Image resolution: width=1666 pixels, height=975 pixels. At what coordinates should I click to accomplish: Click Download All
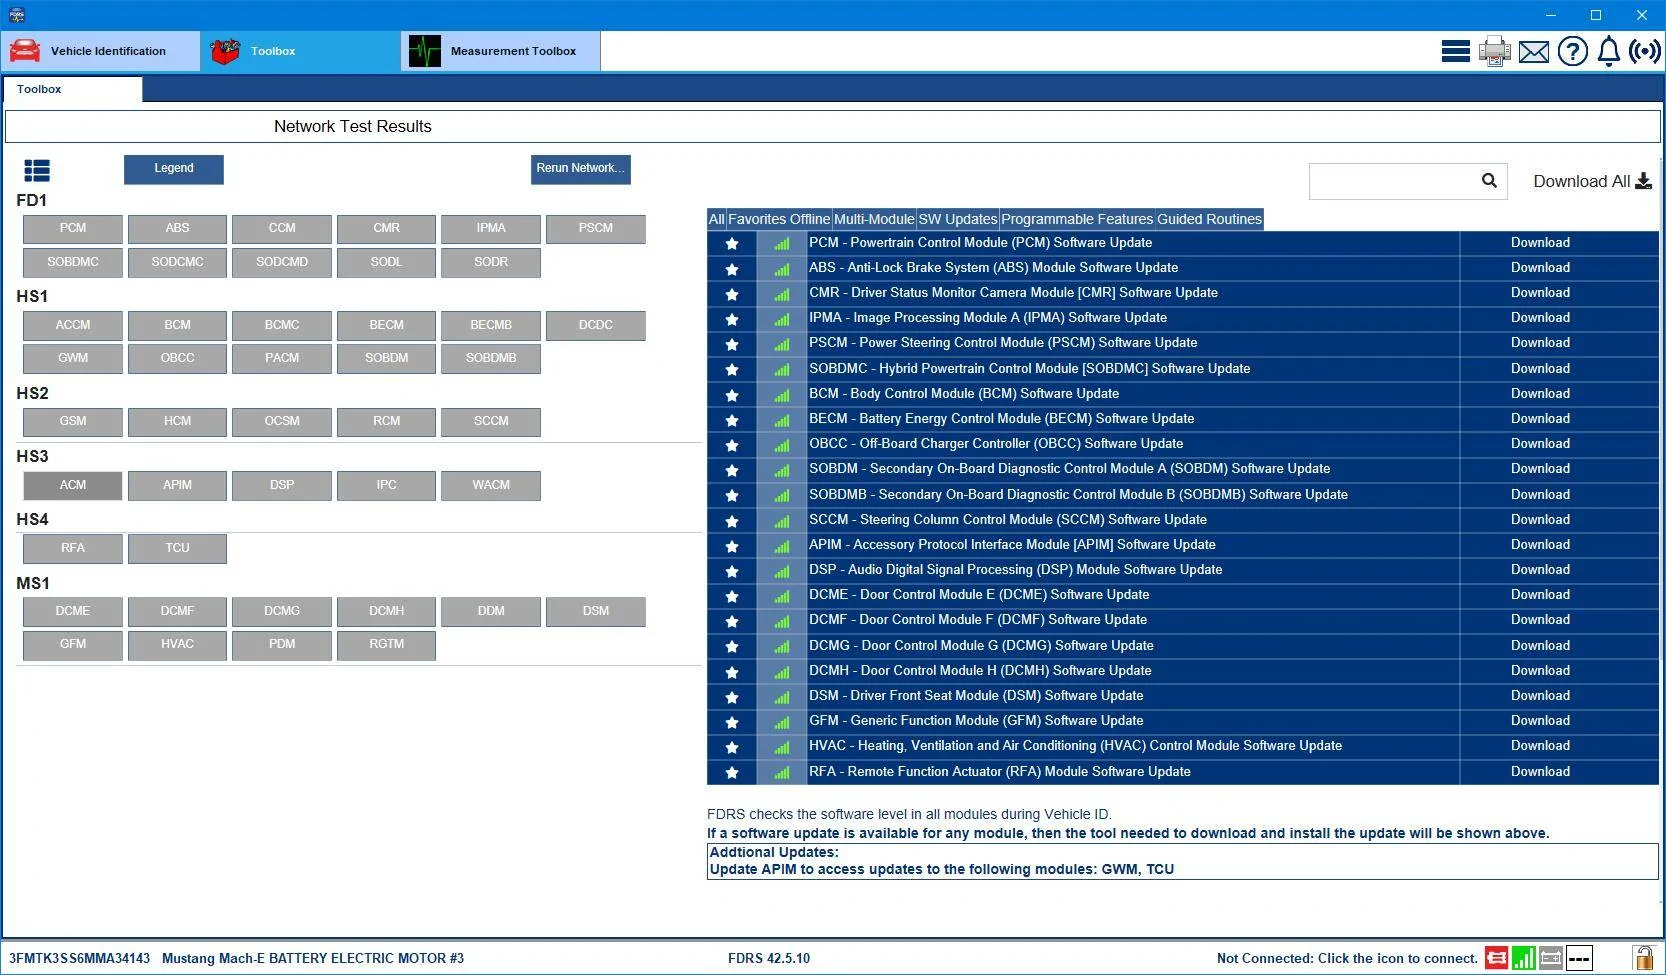[x=1592, y=181]
